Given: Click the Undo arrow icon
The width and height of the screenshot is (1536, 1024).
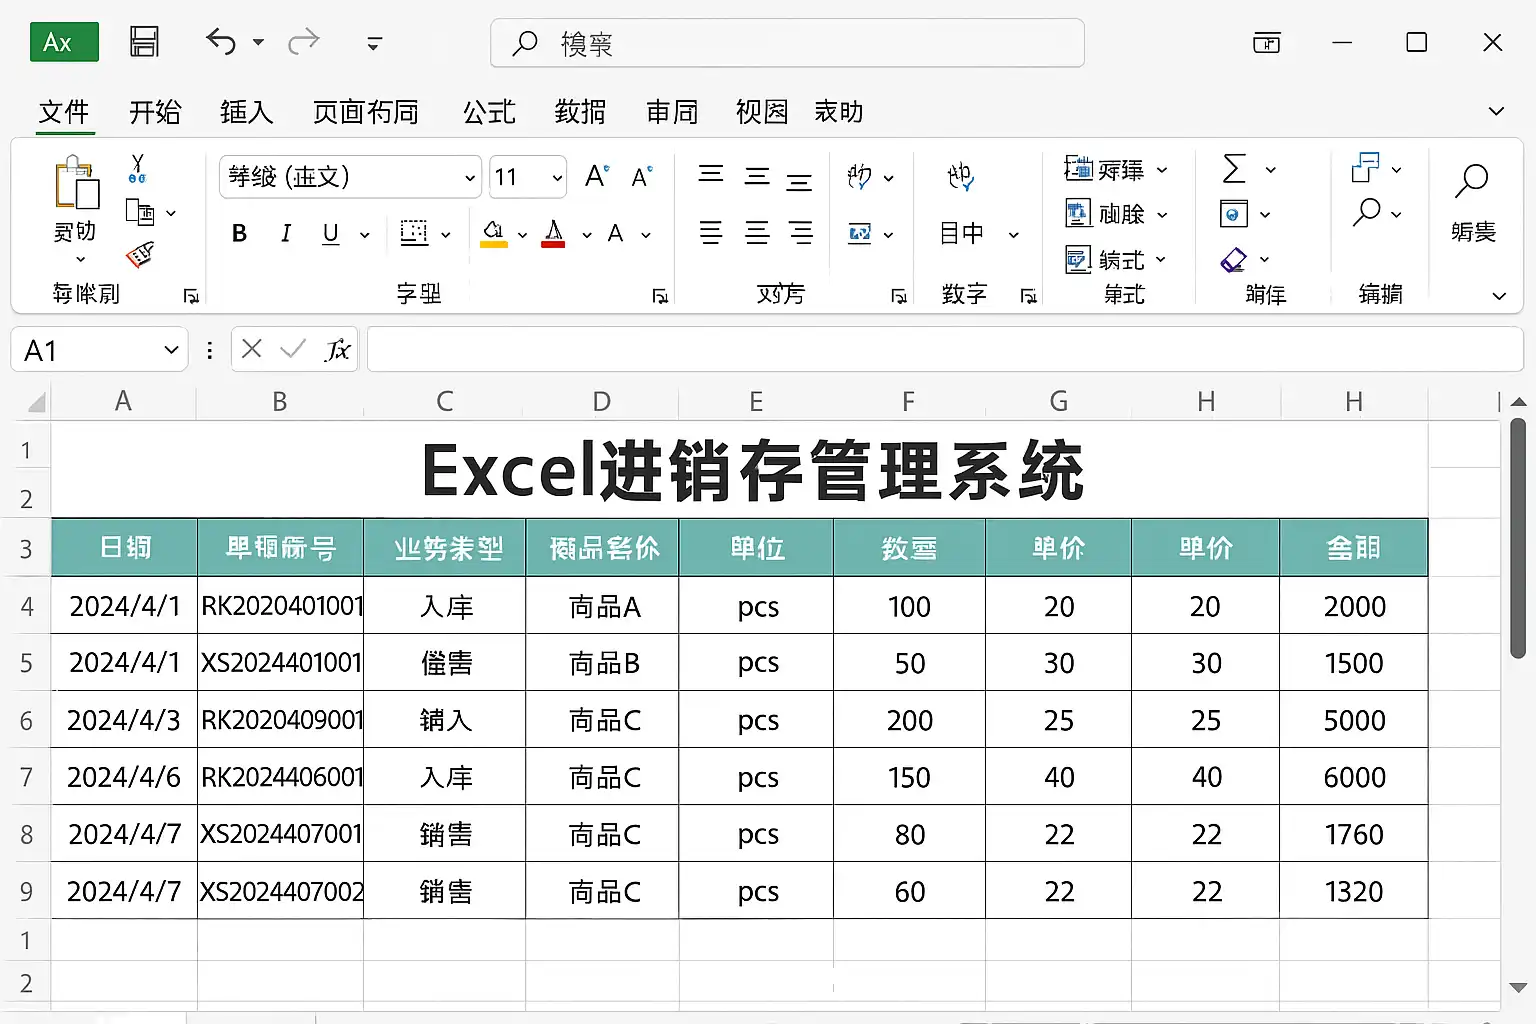Looking at the screenshot, I should coord(221,42).
